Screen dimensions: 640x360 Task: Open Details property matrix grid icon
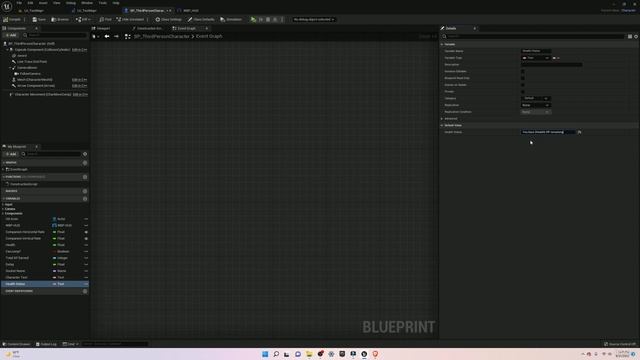pos(630,36)
